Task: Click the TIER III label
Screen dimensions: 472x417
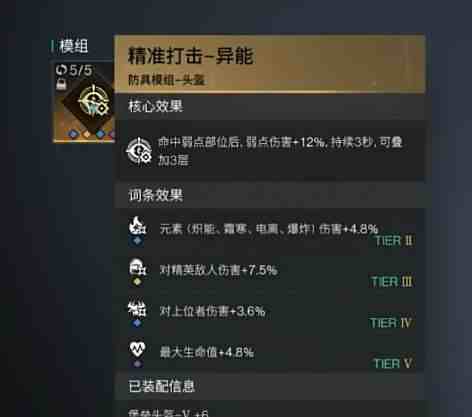Action: [x=392, y=282]
